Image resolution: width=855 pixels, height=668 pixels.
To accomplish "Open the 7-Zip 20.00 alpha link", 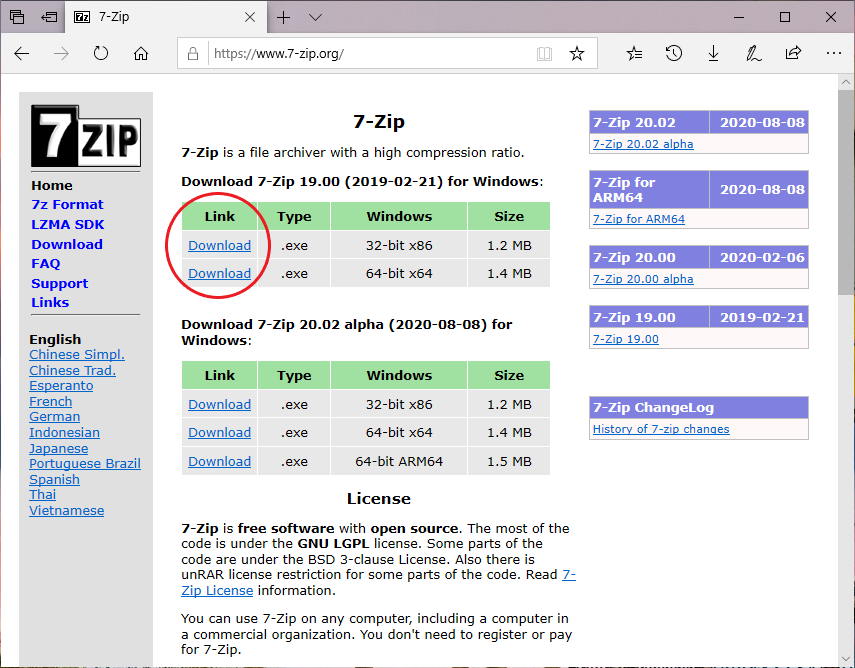I will tap(643, 279).
